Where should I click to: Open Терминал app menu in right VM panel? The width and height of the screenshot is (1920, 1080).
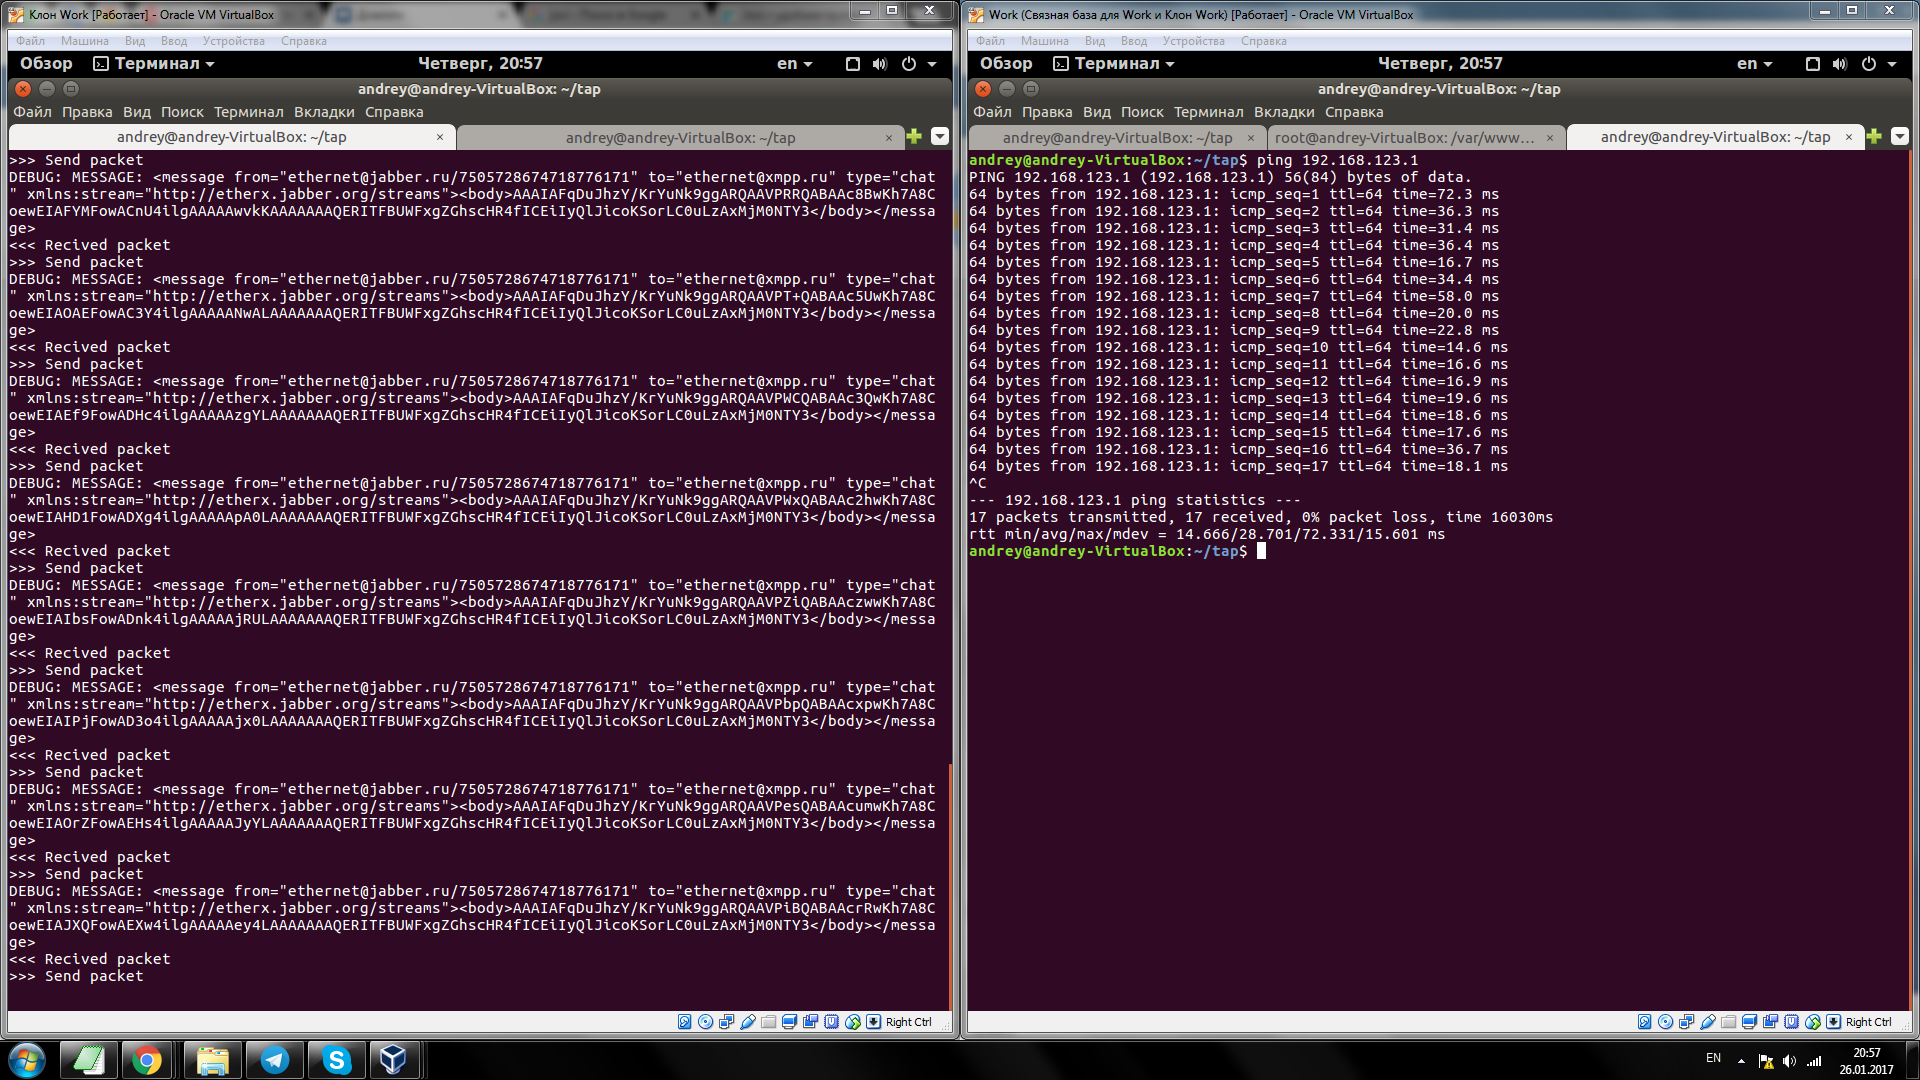[x=1114, y=64]
